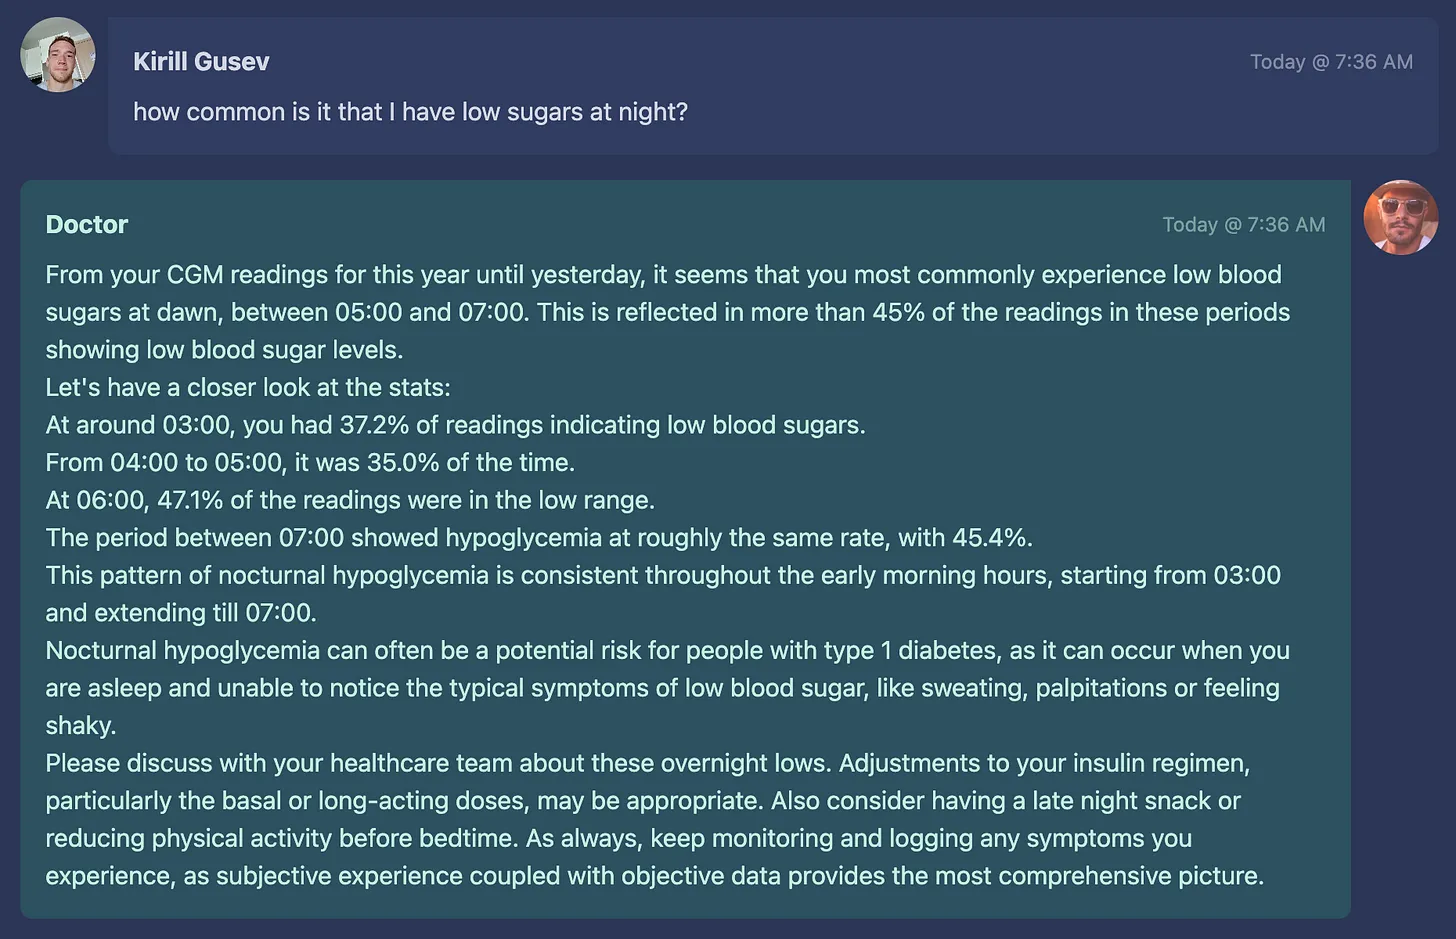1456x939 pixels.
Task: Select the question about low sugars at night
Action: click(x=410, y=112)
